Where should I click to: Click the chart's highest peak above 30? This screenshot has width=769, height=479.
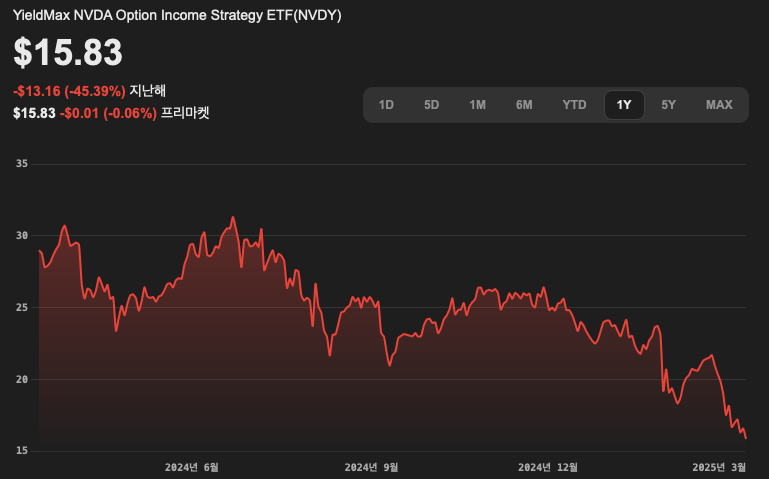point(233,217)
